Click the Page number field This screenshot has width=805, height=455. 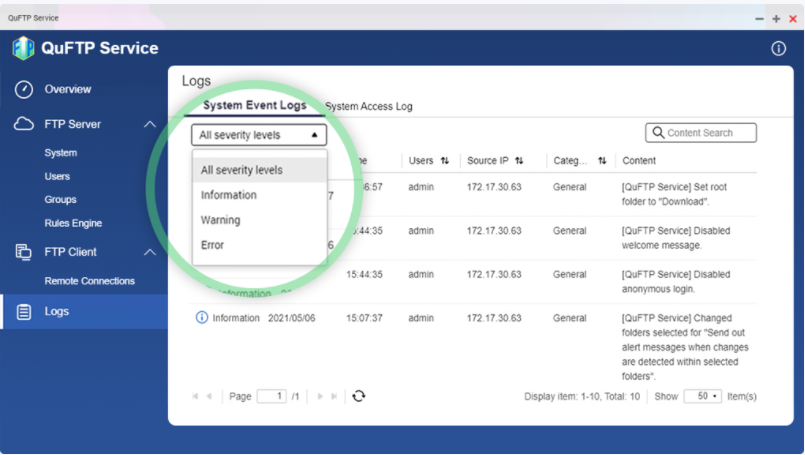(x=272, y=396)
